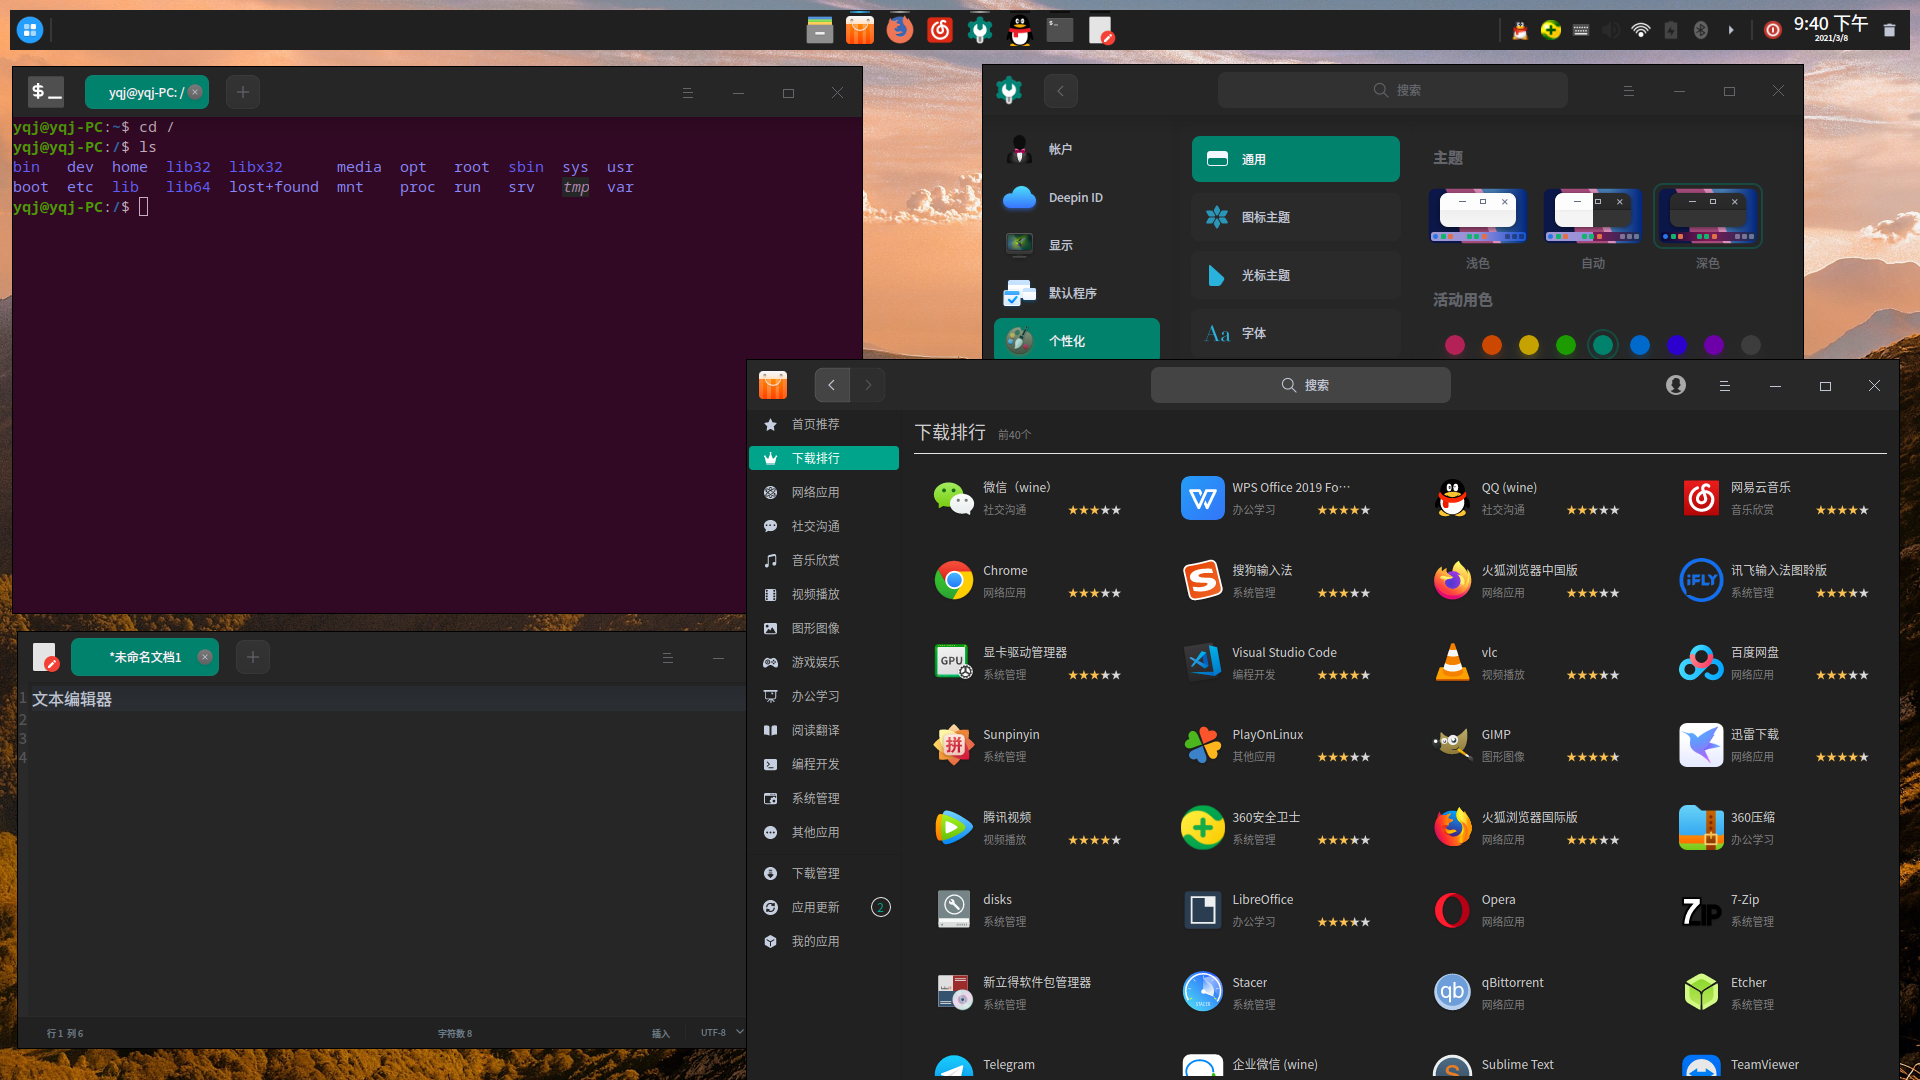
Task: Open the app store hamburger menu
Action: click(x=1725, y=385)
